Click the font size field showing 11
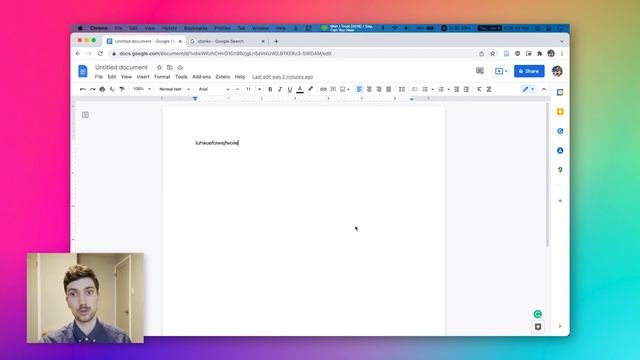 click(x=248, y=89)
